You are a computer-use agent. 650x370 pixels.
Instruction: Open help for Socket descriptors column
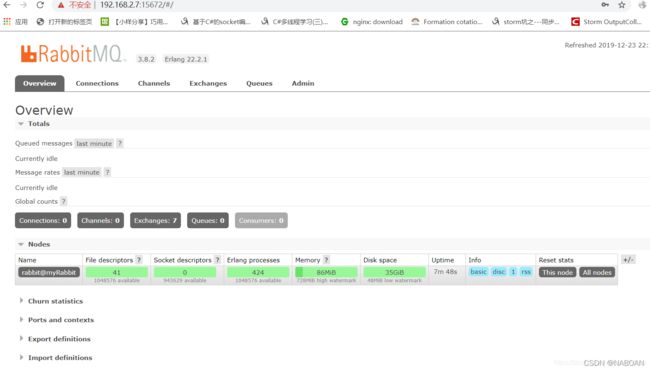tap(217, 260)
